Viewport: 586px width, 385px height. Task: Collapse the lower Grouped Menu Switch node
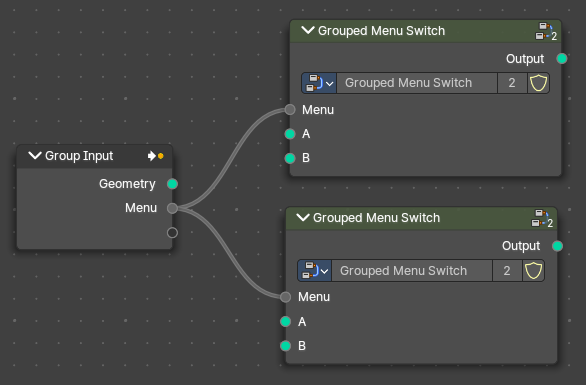pos(303,217)
